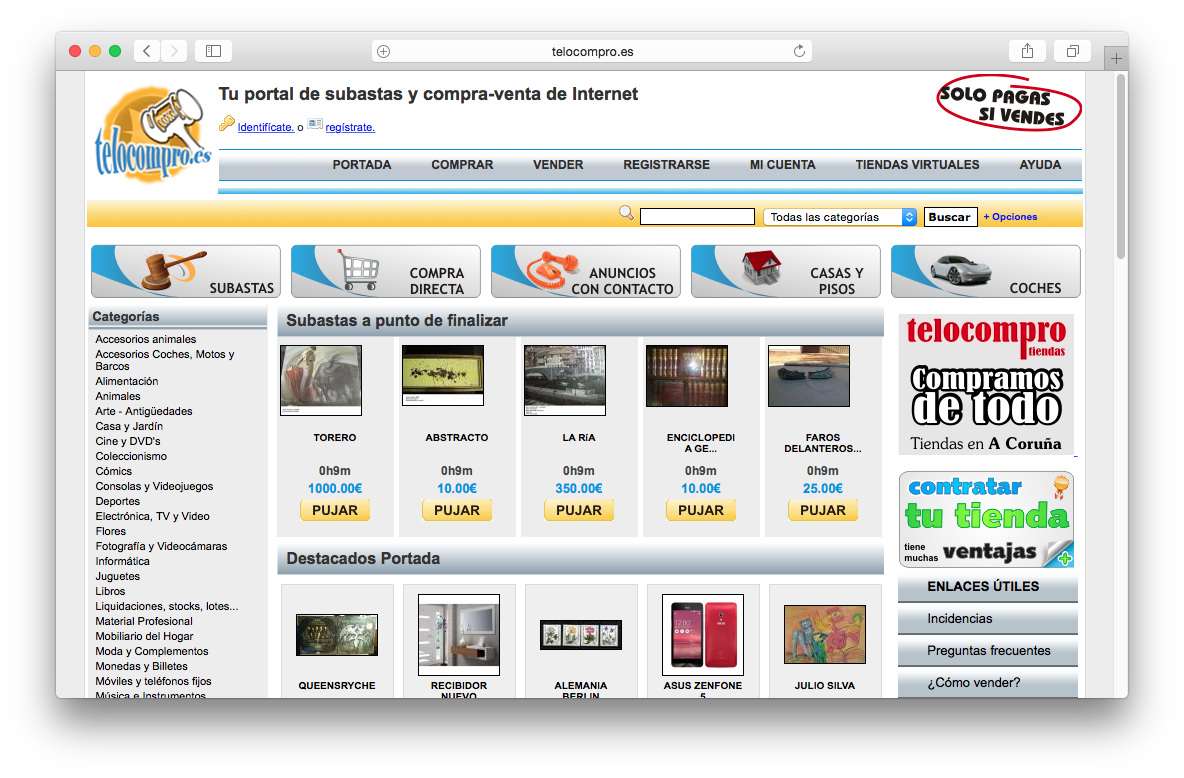Open the + Opciones search link
The height and width of the screenshot is (778, 1184).
[1010, 217]
